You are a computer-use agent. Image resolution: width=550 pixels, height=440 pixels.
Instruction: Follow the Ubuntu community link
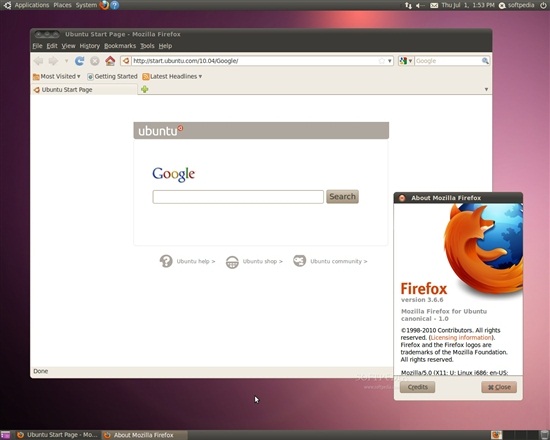coord(338,261)
